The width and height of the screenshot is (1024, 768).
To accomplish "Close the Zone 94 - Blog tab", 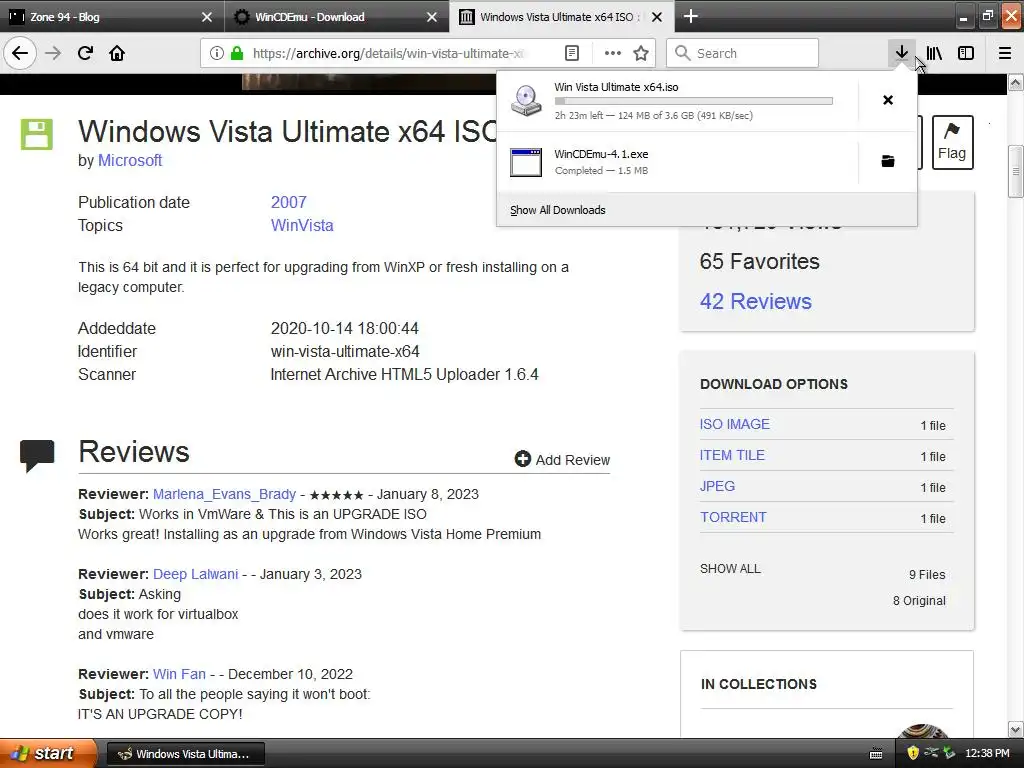I will pos(207,17).
